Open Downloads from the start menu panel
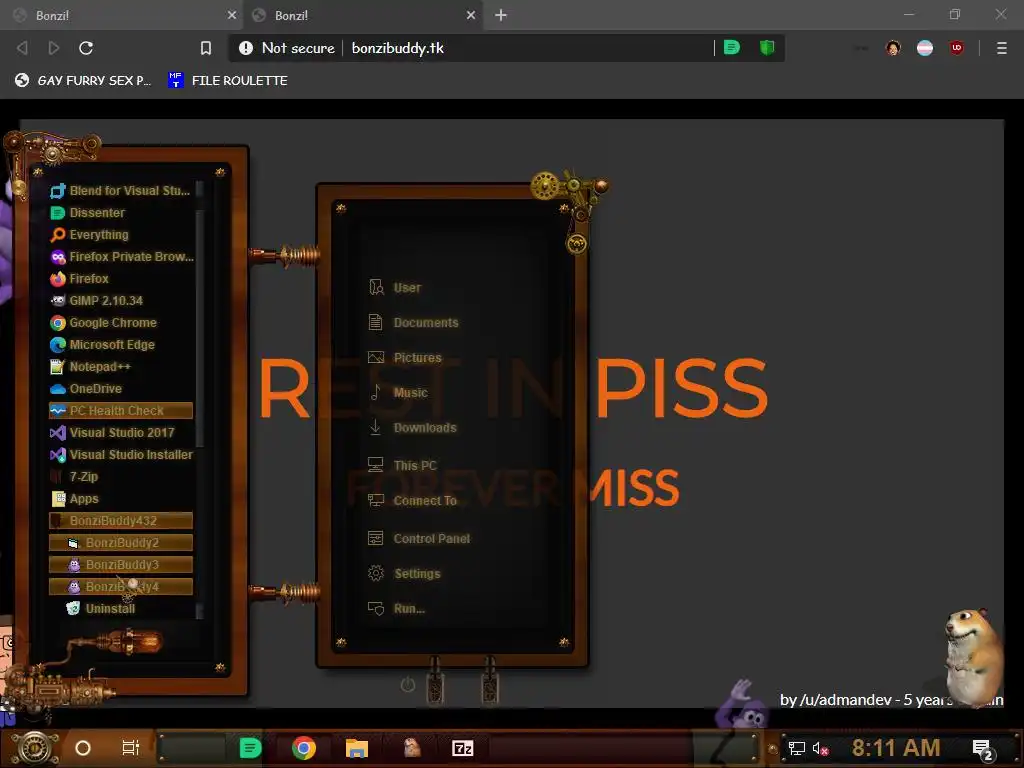The width and height of the screenshot is (1024, 768). point(412,428)
